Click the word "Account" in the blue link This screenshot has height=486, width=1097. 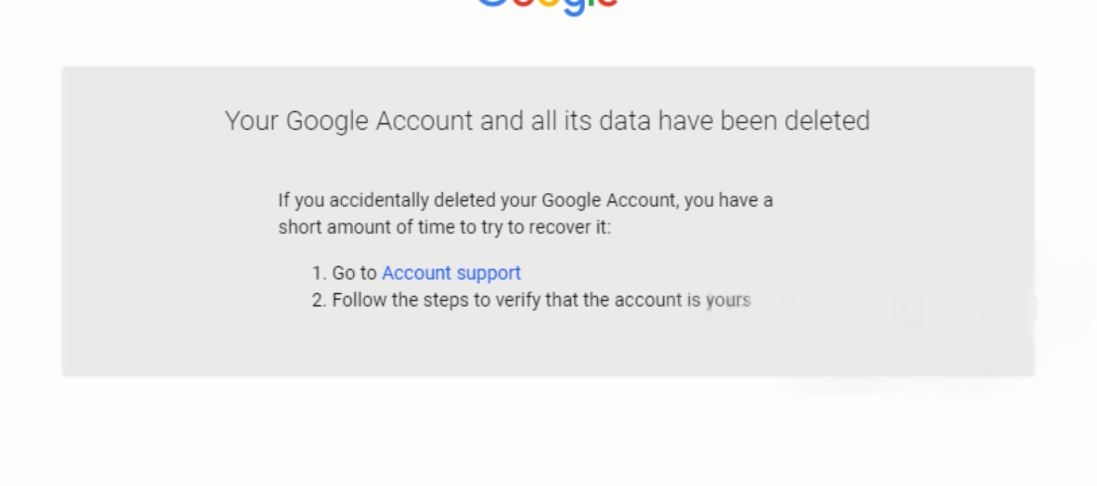(416, 273)
